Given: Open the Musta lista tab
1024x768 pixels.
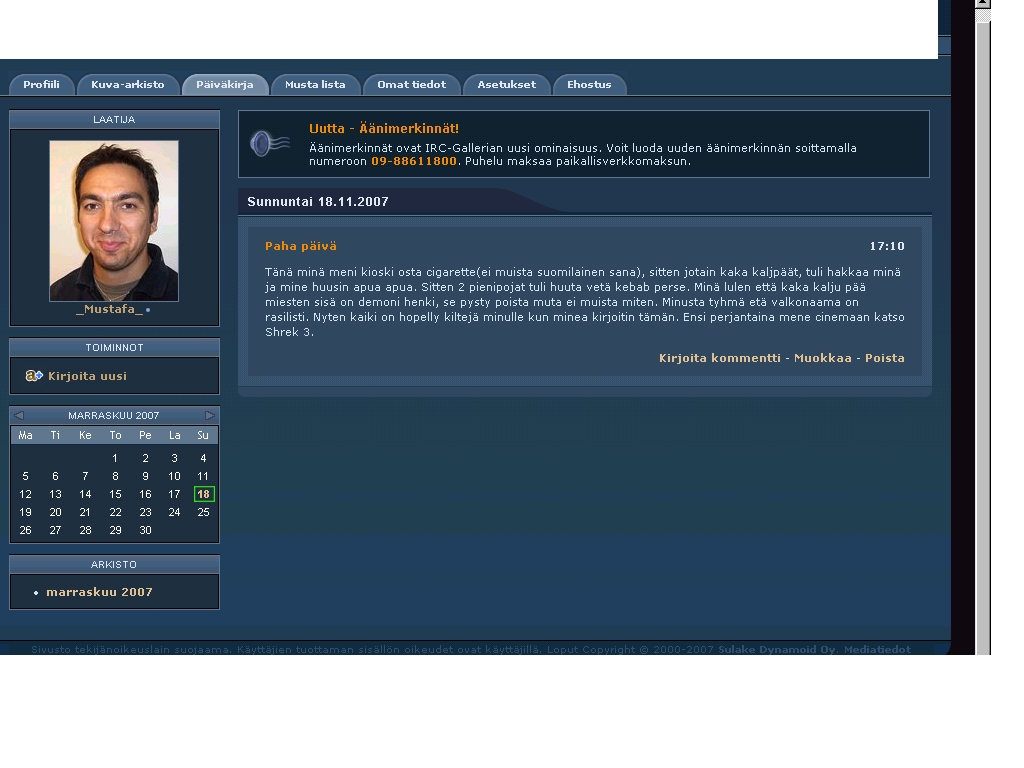Looking at the screenshot, I should pyautogui.click(x=315, y=85).
